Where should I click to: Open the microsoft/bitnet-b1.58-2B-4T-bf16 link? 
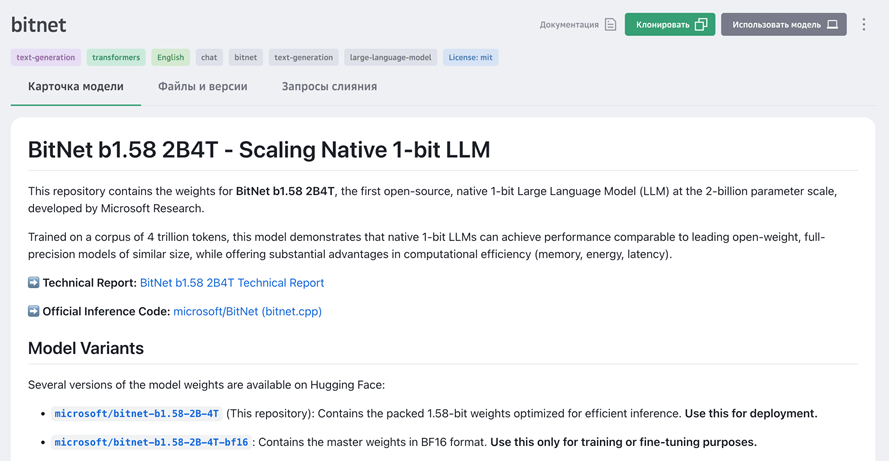(151, 442)
